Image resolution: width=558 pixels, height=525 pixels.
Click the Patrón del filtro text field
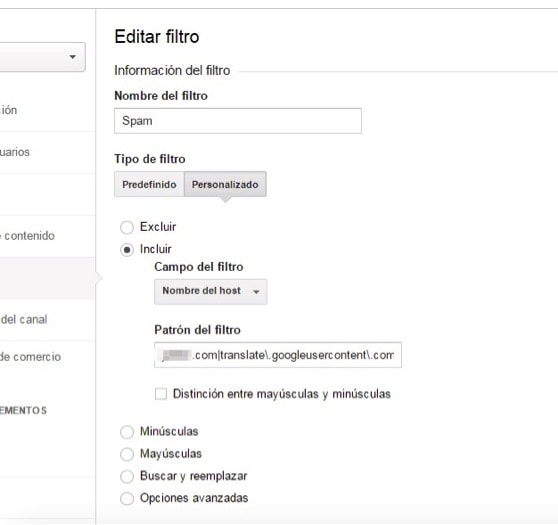coord(278,355)
